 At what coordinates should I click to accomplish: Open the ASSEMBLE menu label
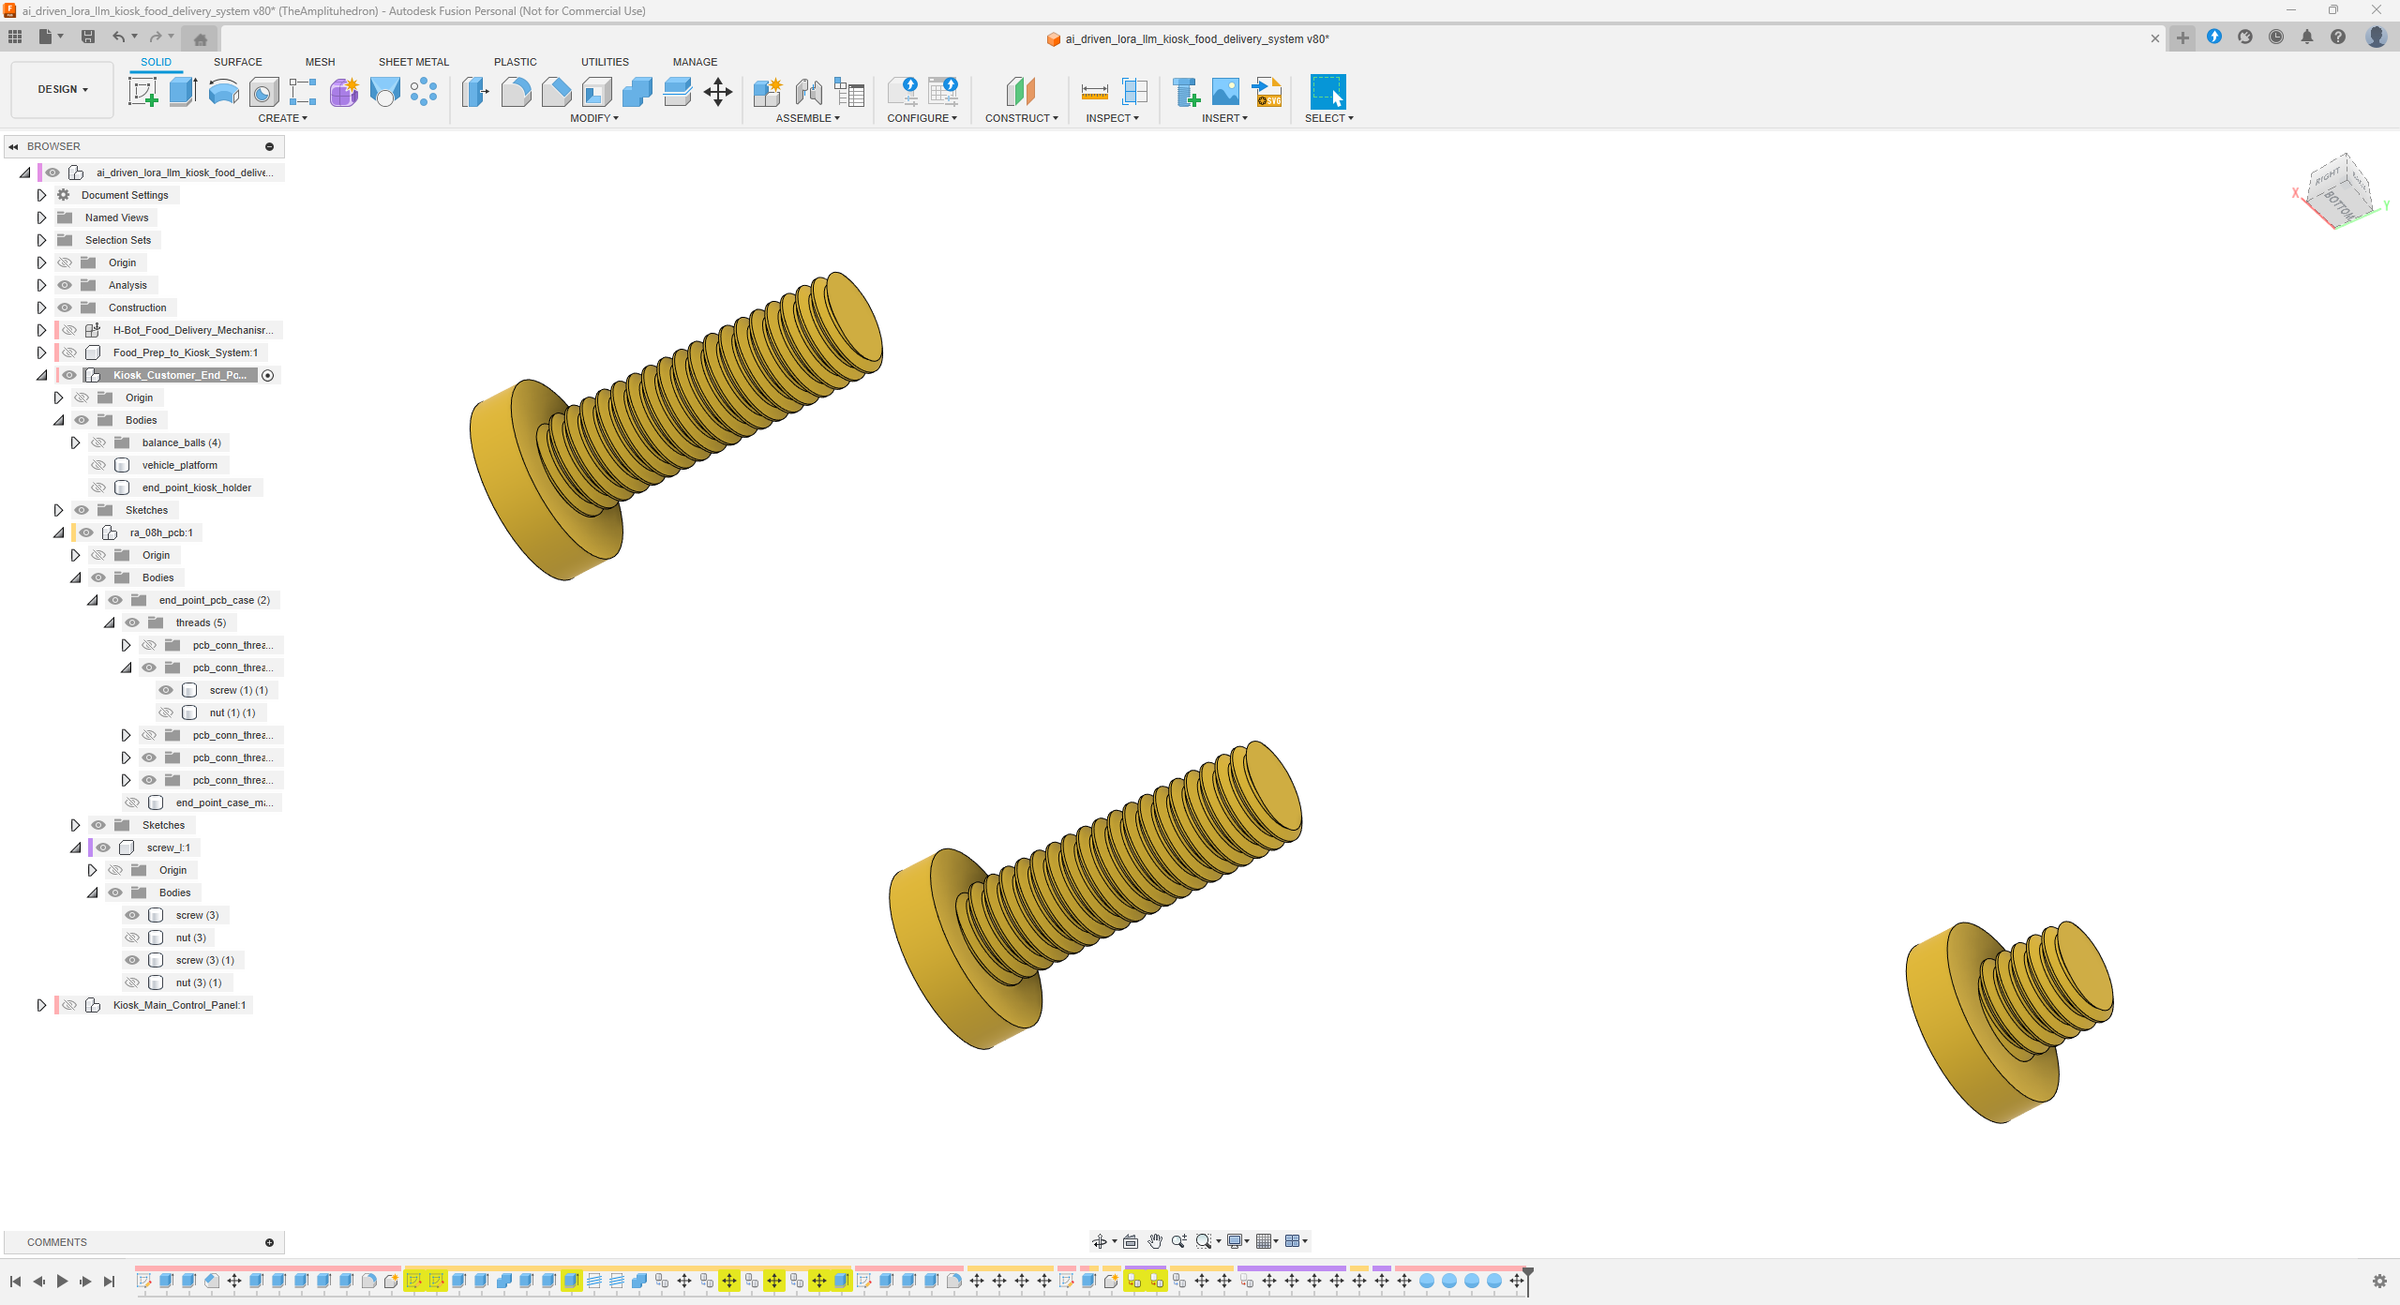click(x=808, y=118)
